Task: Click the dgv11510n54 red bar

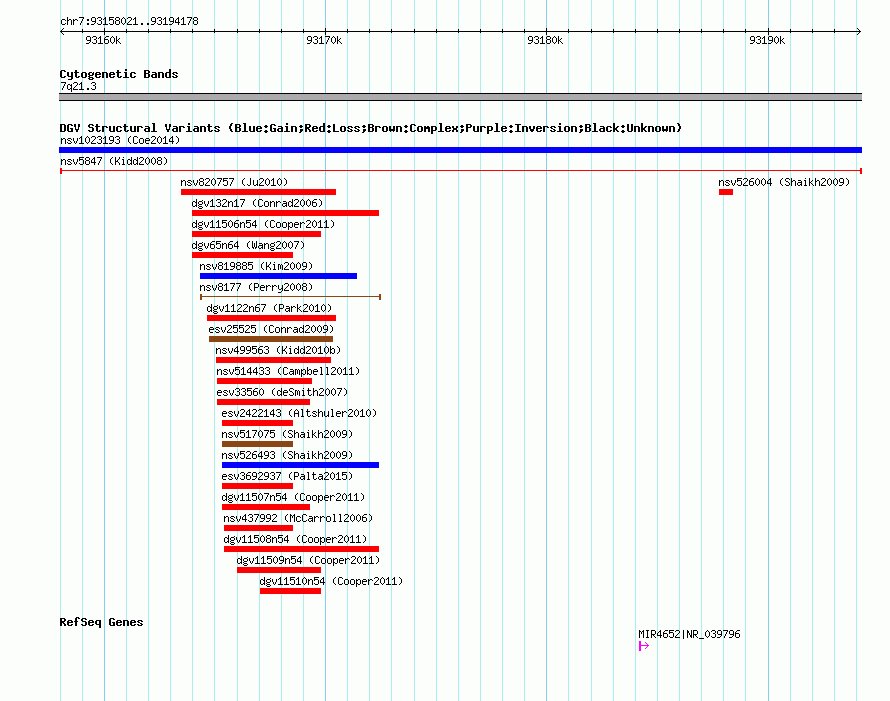Action: 291,591
